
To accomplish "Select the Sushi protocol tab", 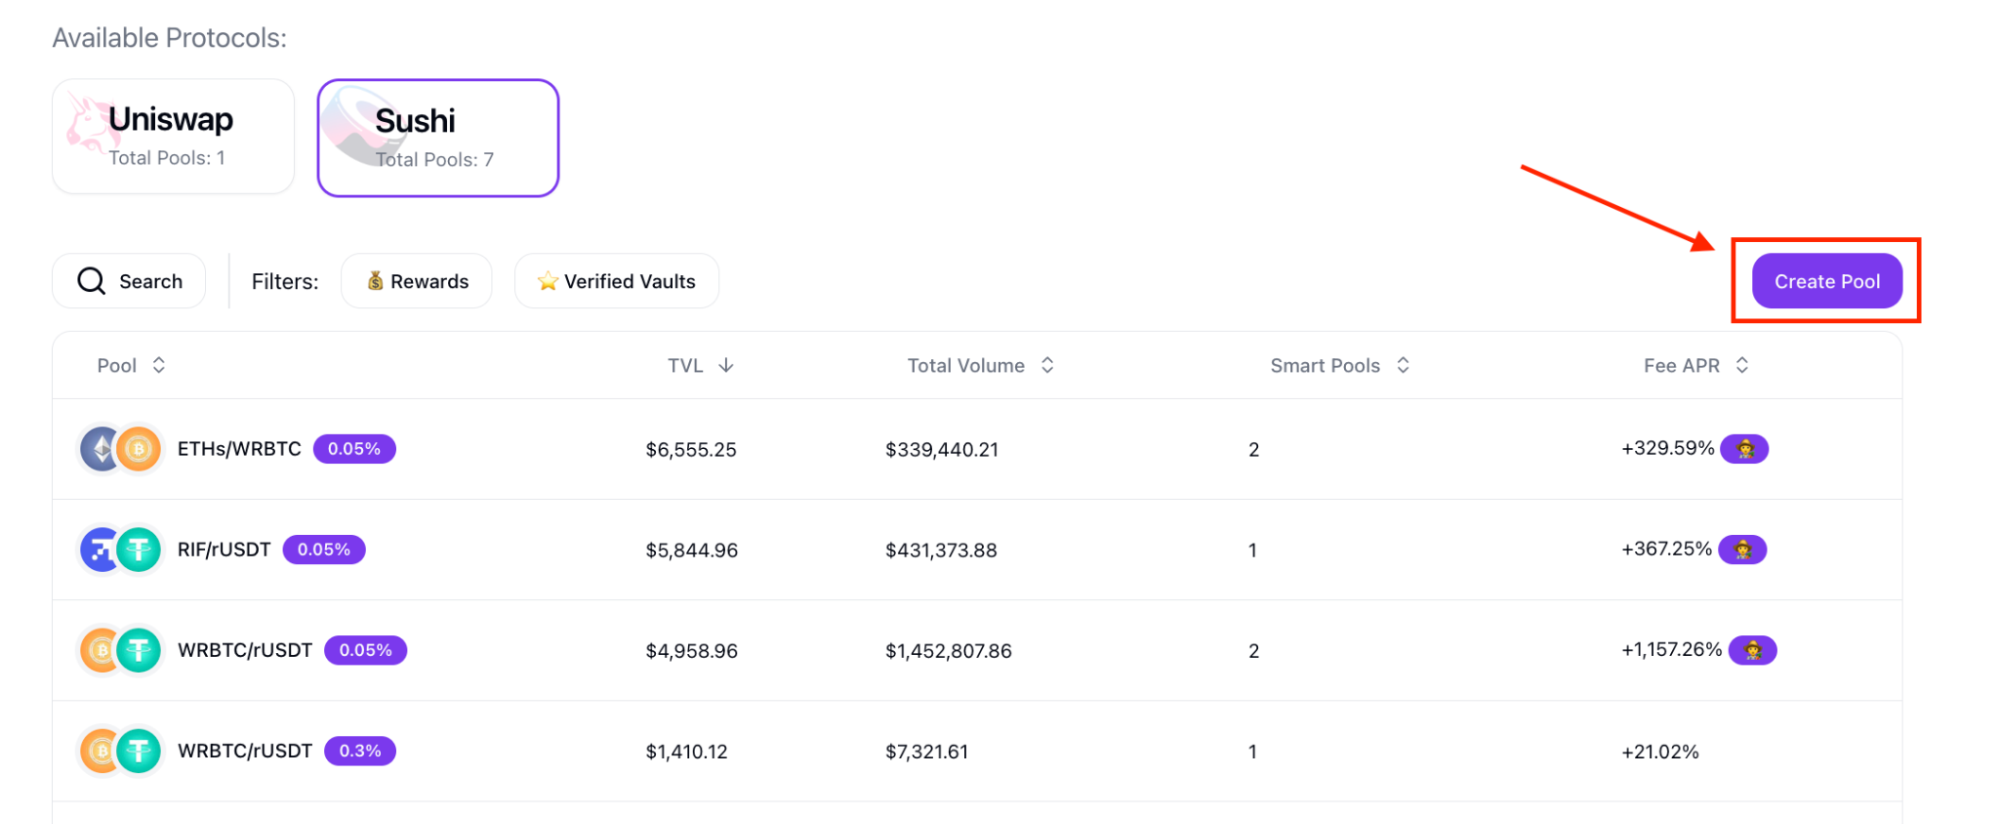I will click(x=438, y=138).
